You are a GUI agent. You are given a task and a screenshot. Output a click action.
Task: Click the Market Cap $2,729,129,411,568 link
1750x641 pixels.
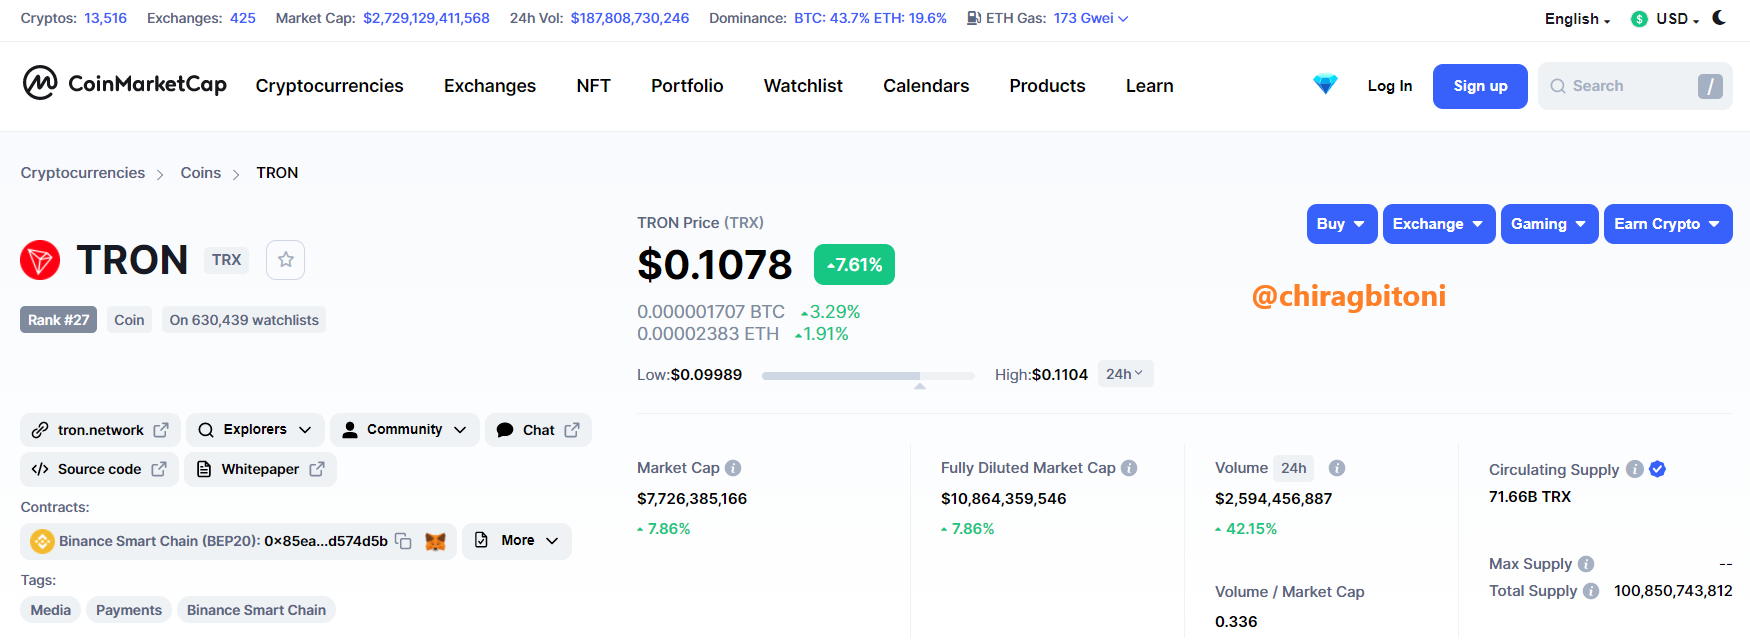tap(426, 18)
